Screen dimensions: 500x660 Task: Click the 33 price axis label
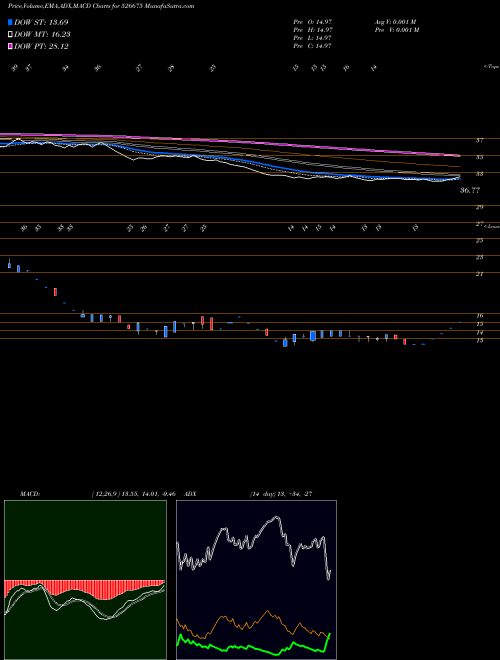479,173
